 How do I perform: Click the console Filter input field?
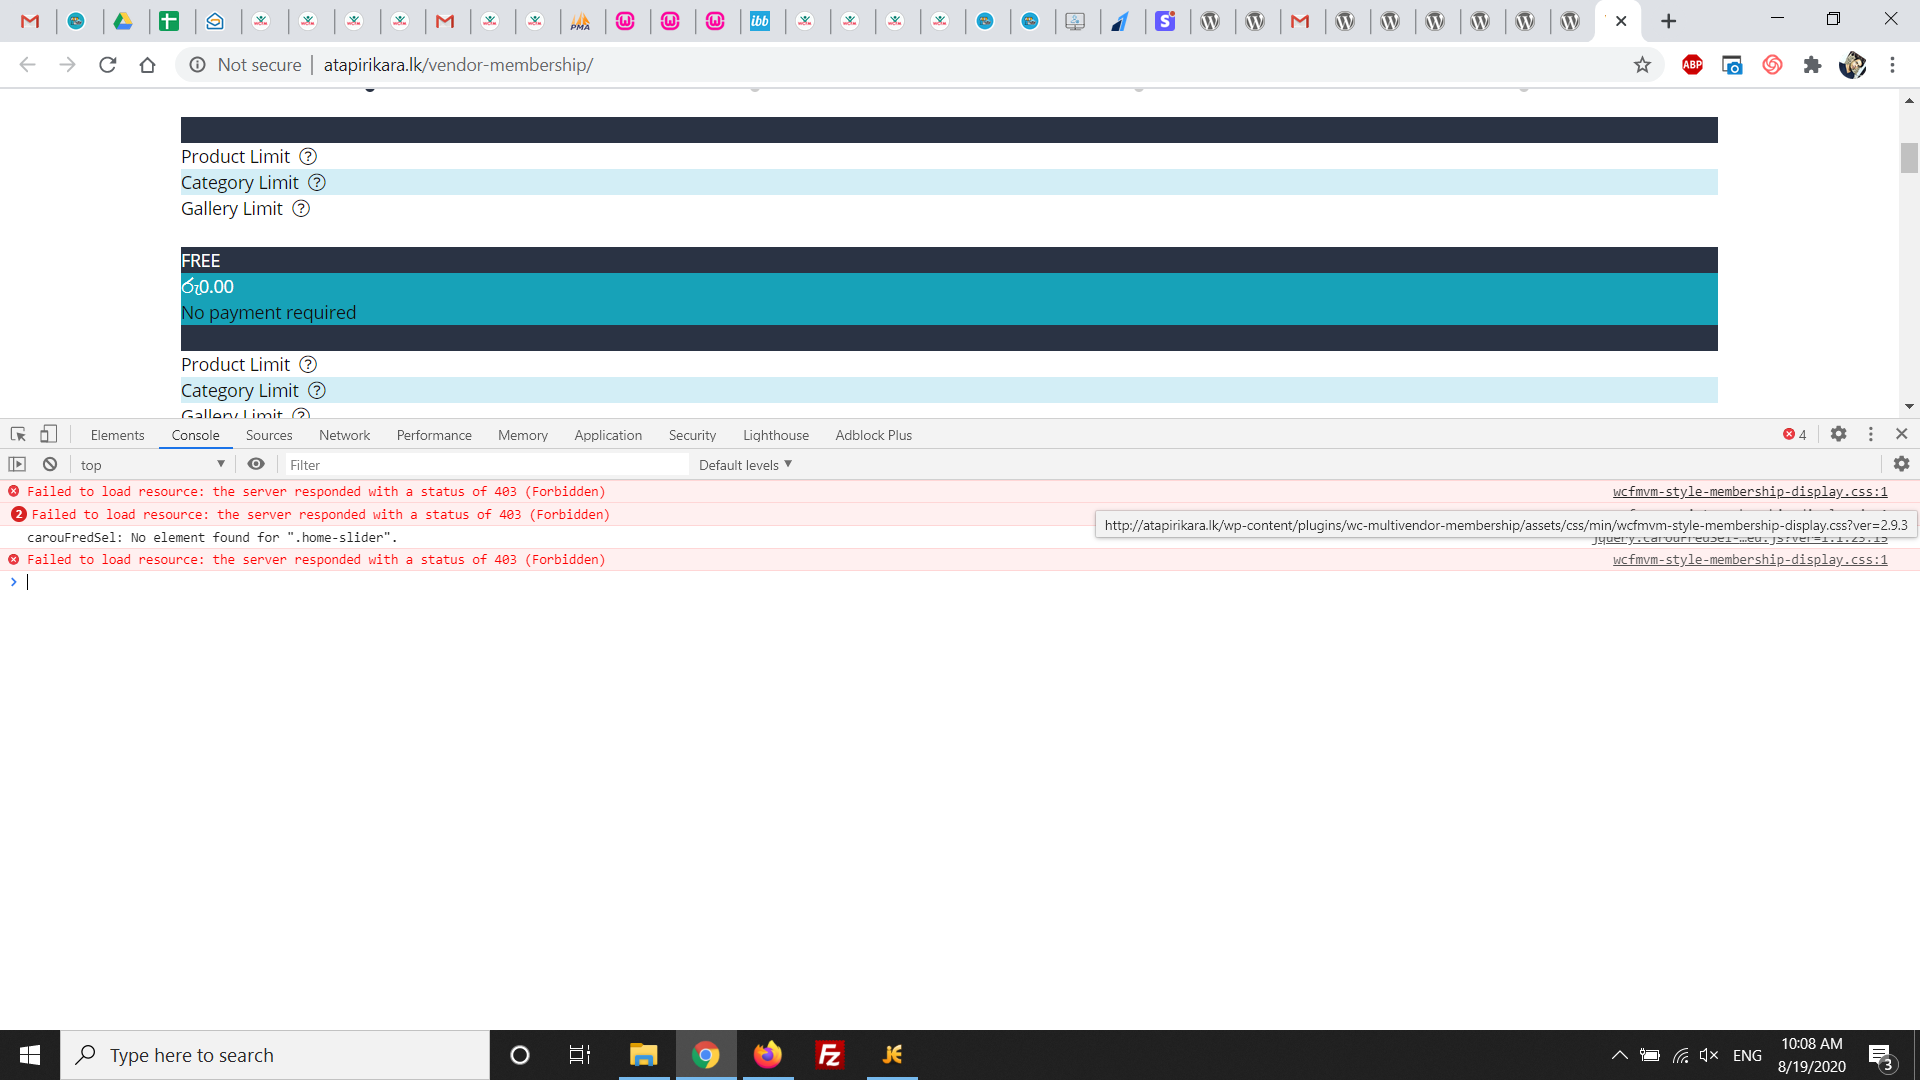click(487, 464)
